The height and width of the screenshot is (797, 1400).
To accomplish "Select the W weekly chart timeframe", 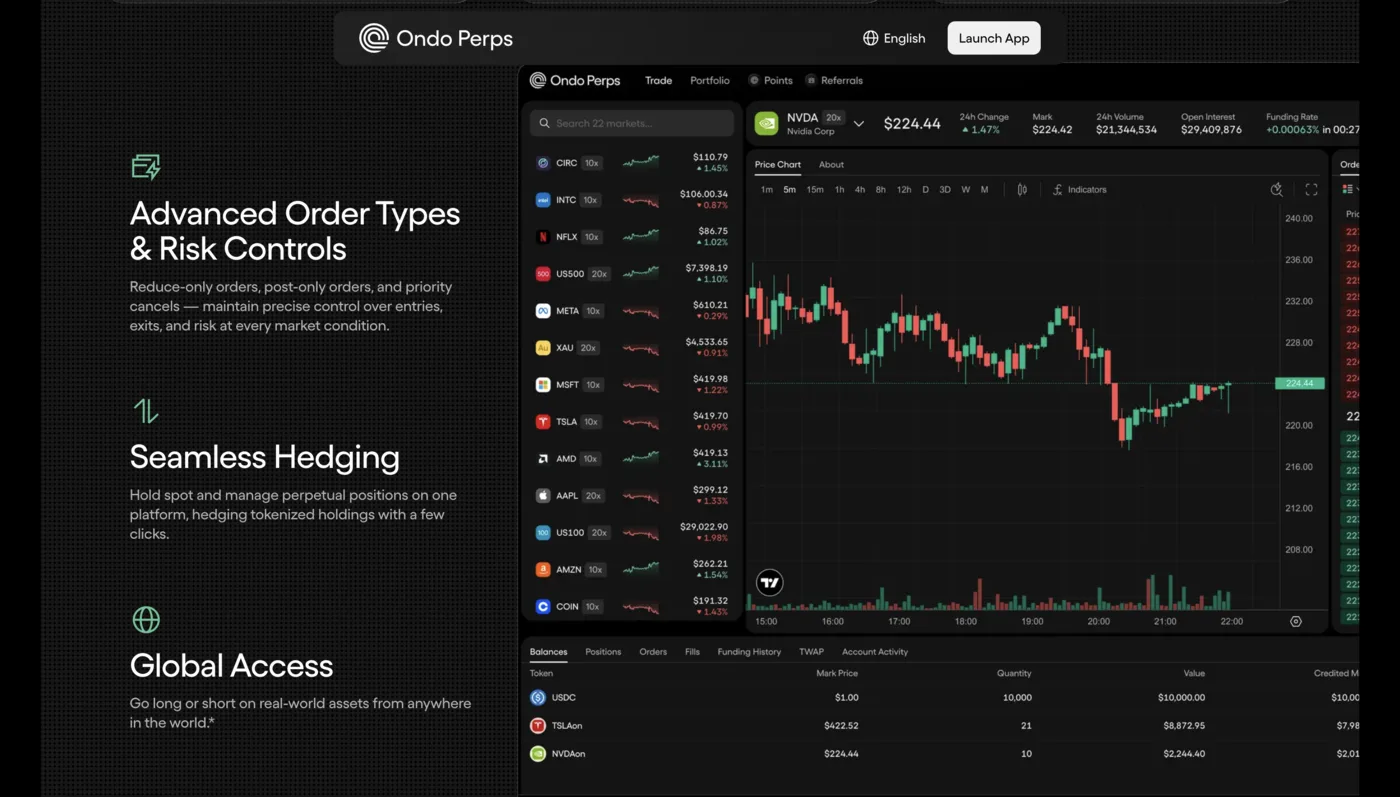I will click(x=966, y=190).
